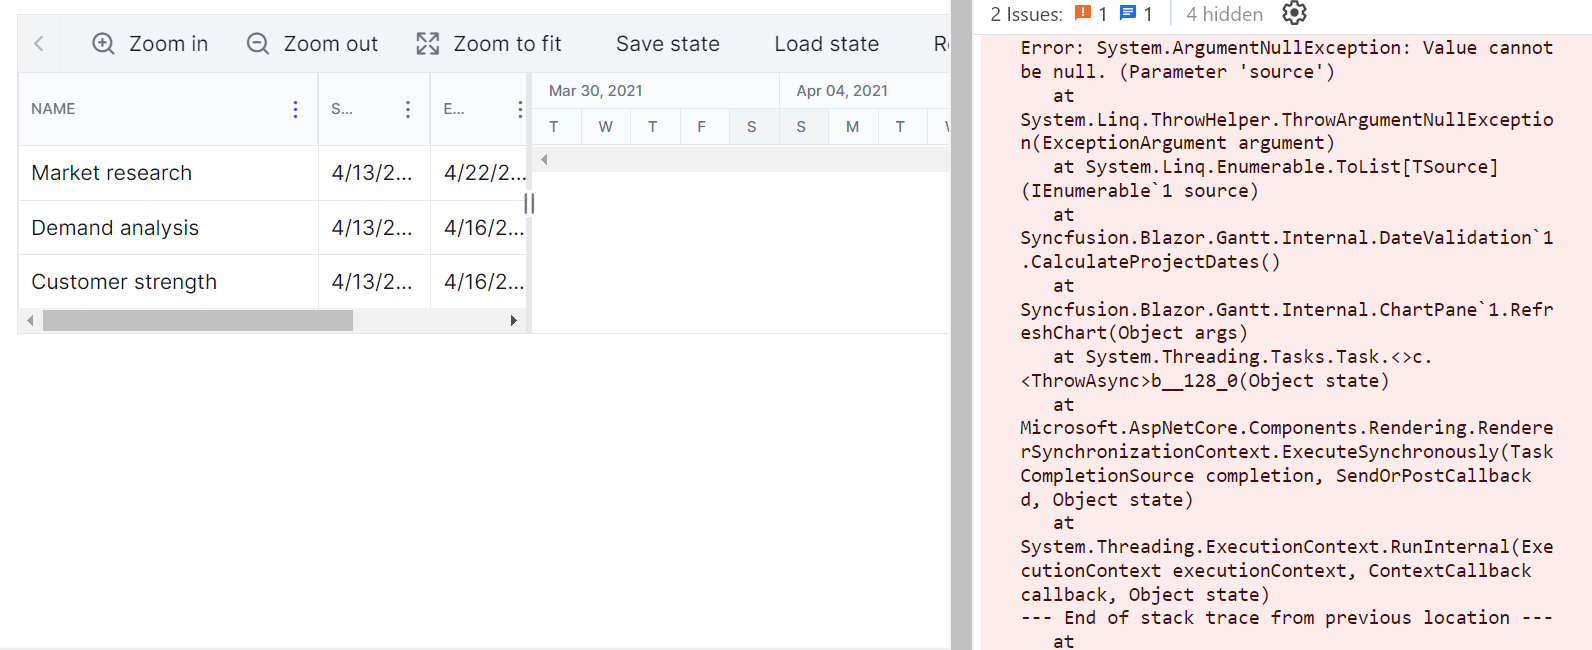The height and width of the screenshot is (650, 1592).
Task: Click the Zoom to fit icon
Action: tap(428, 44)
